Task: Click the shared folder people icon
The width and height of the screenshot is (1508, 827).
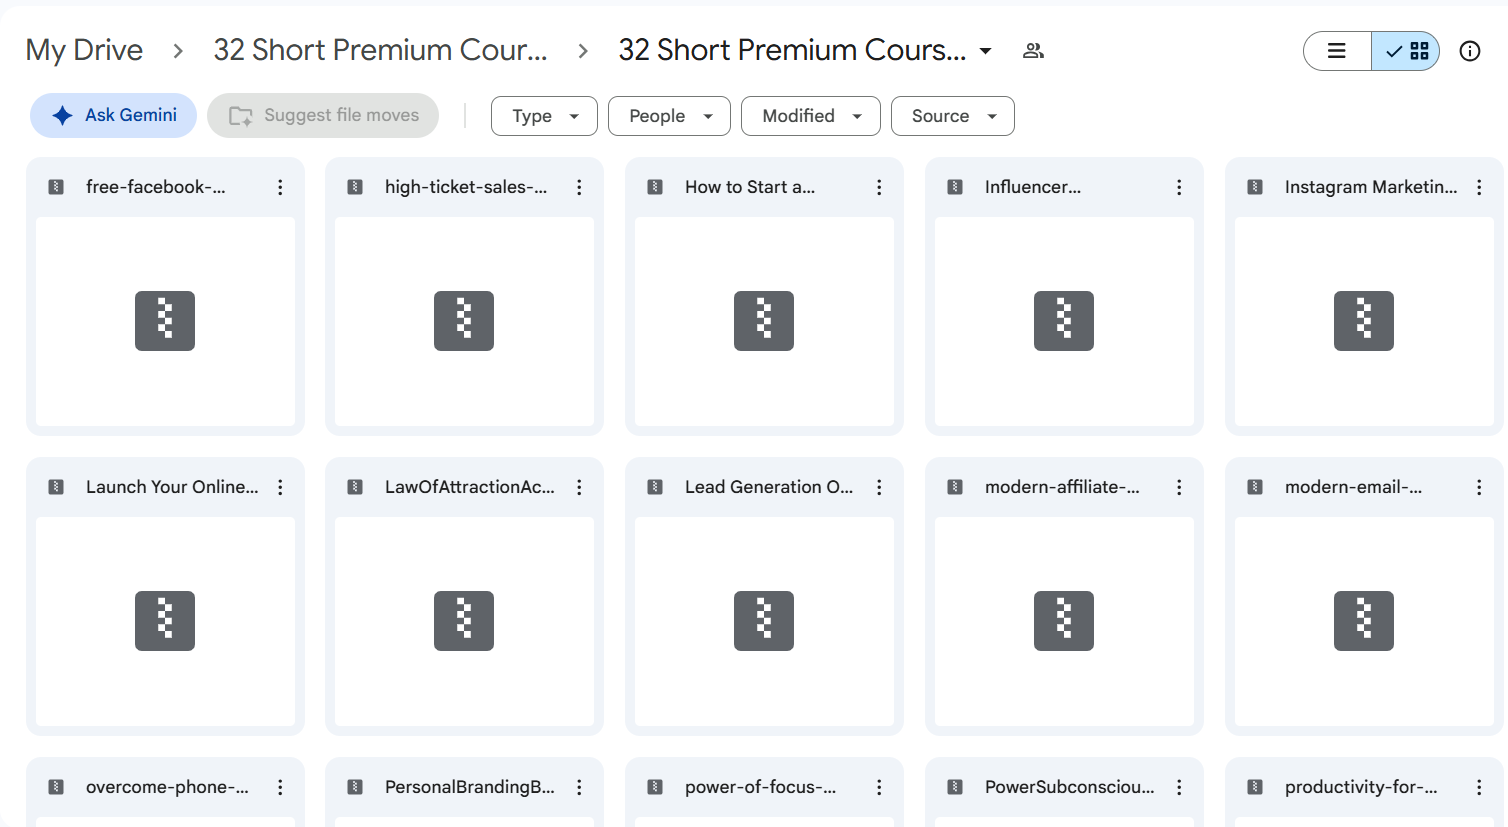Action: coord(1033,51)
